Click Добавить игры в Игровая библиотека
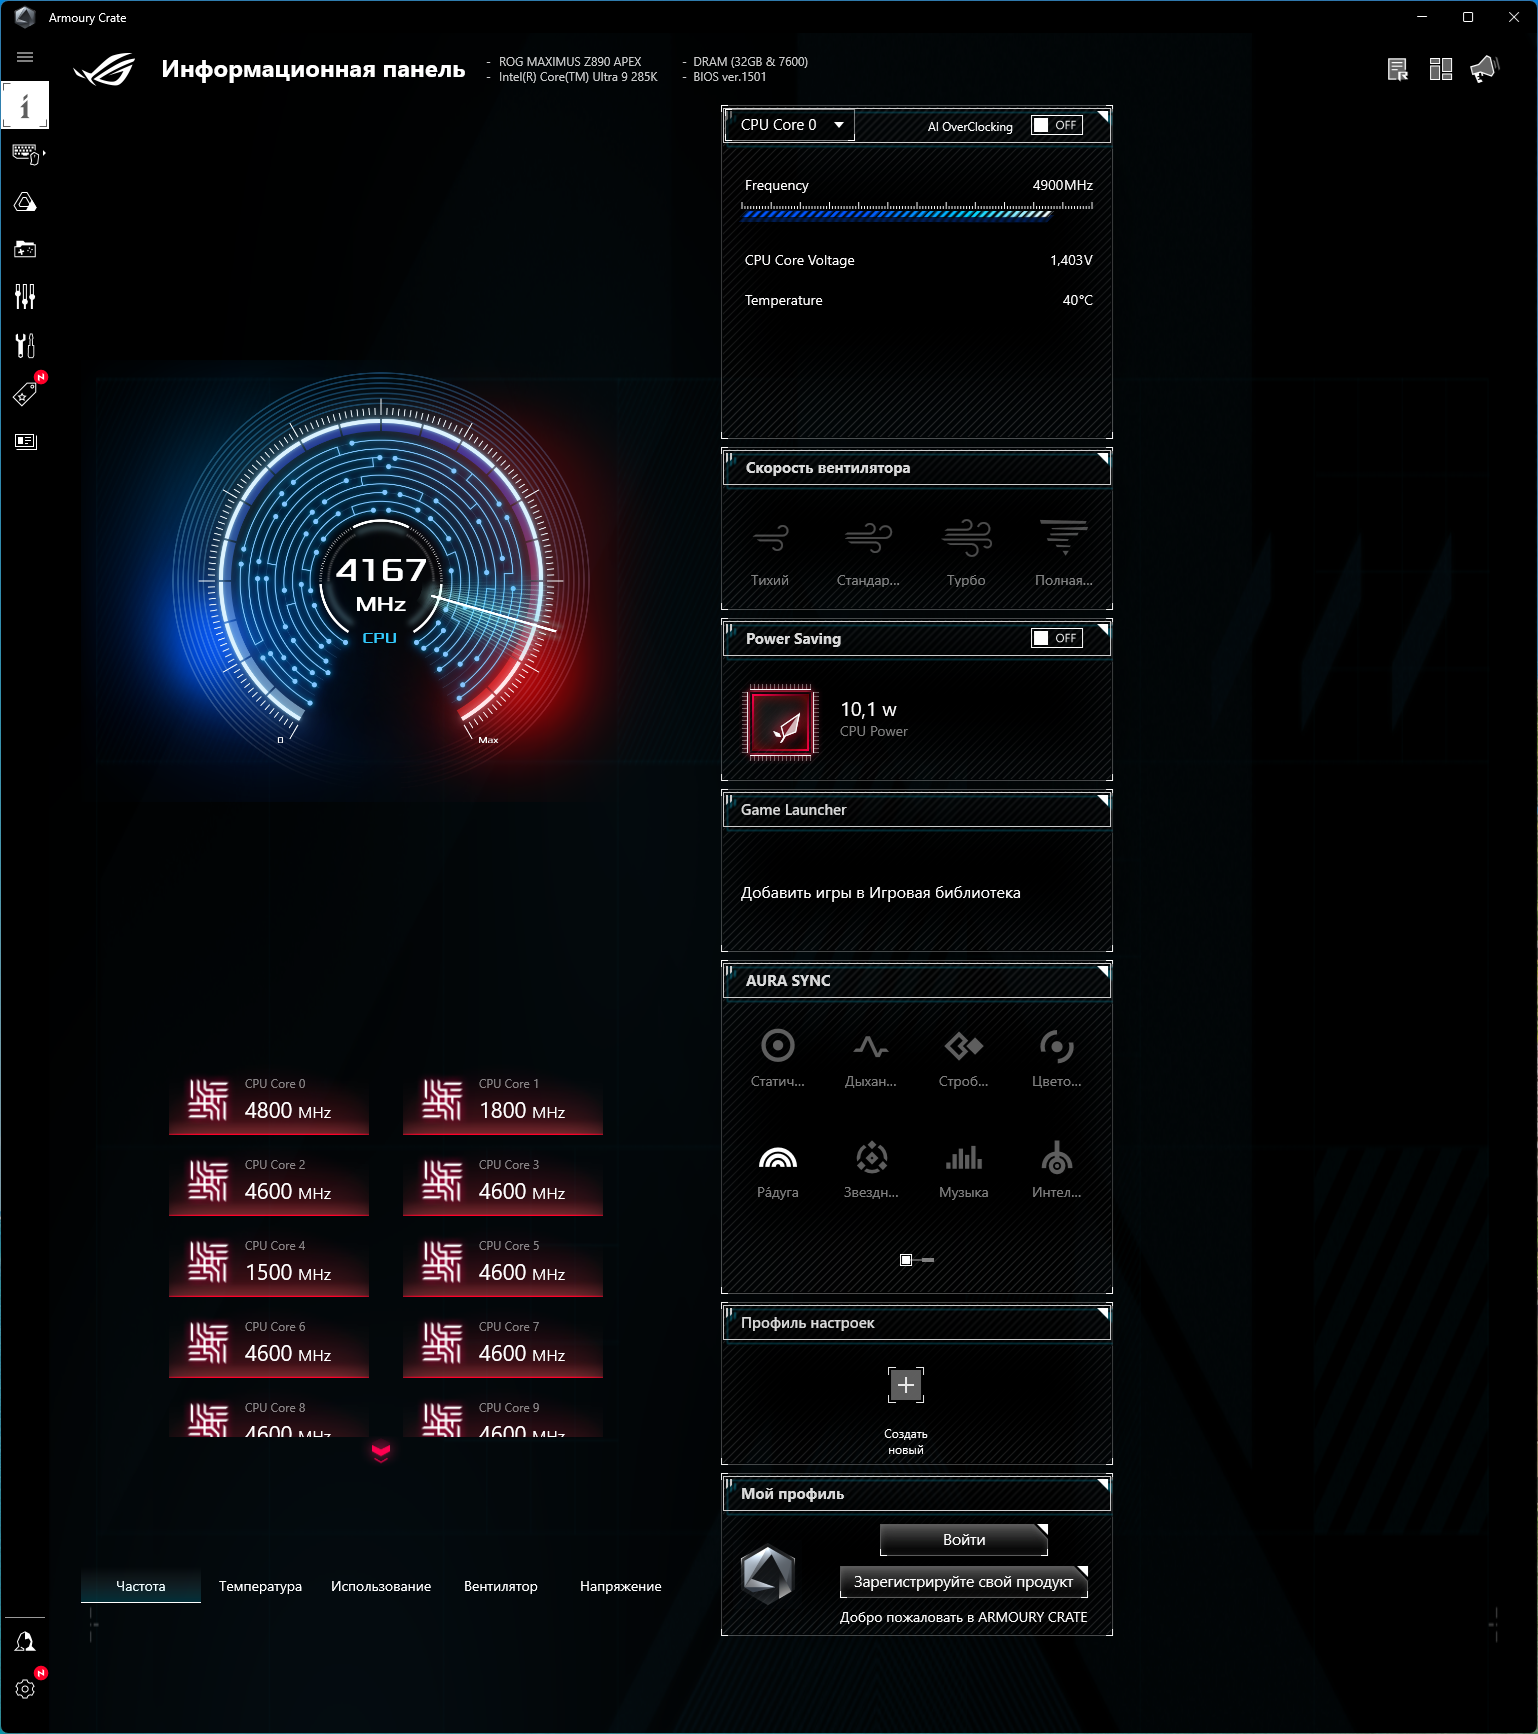The width and height of the screenshot is (1538, 1734). (x=881, y=893)
